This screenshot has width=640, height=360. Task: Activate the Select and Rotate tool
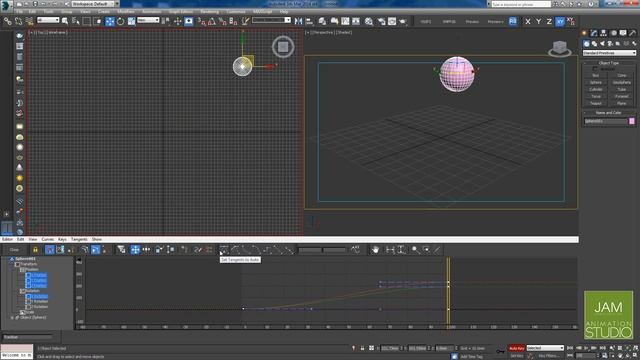[120, 21]
